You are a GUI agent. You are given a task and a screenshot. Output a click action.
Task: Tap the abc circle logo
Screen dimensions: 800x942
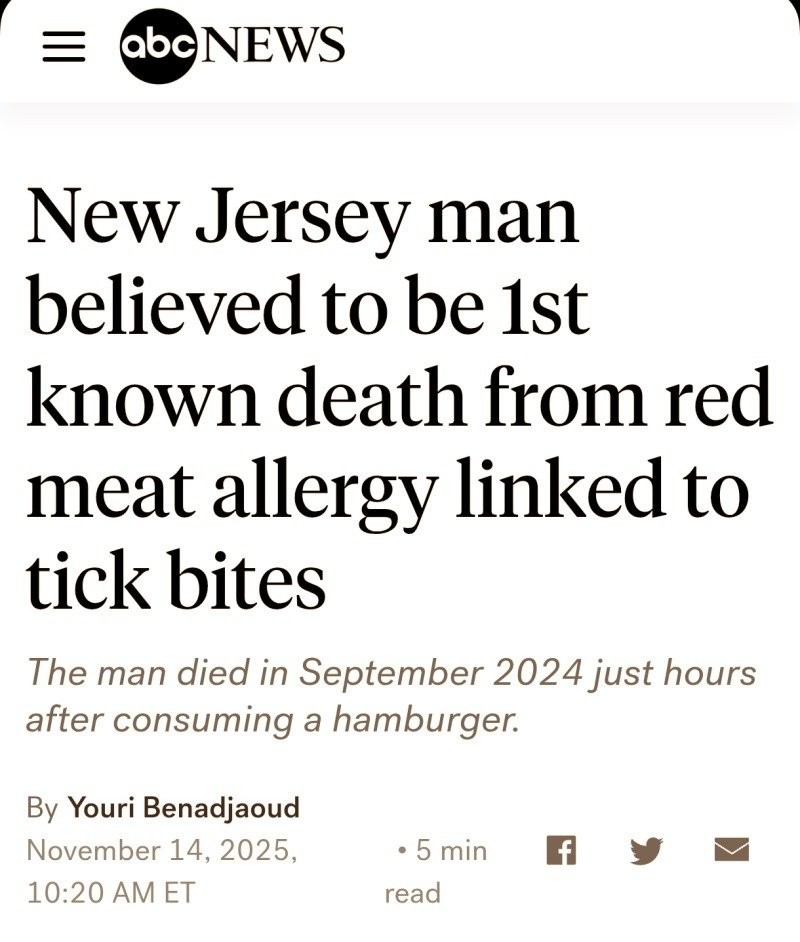point(159,44)
